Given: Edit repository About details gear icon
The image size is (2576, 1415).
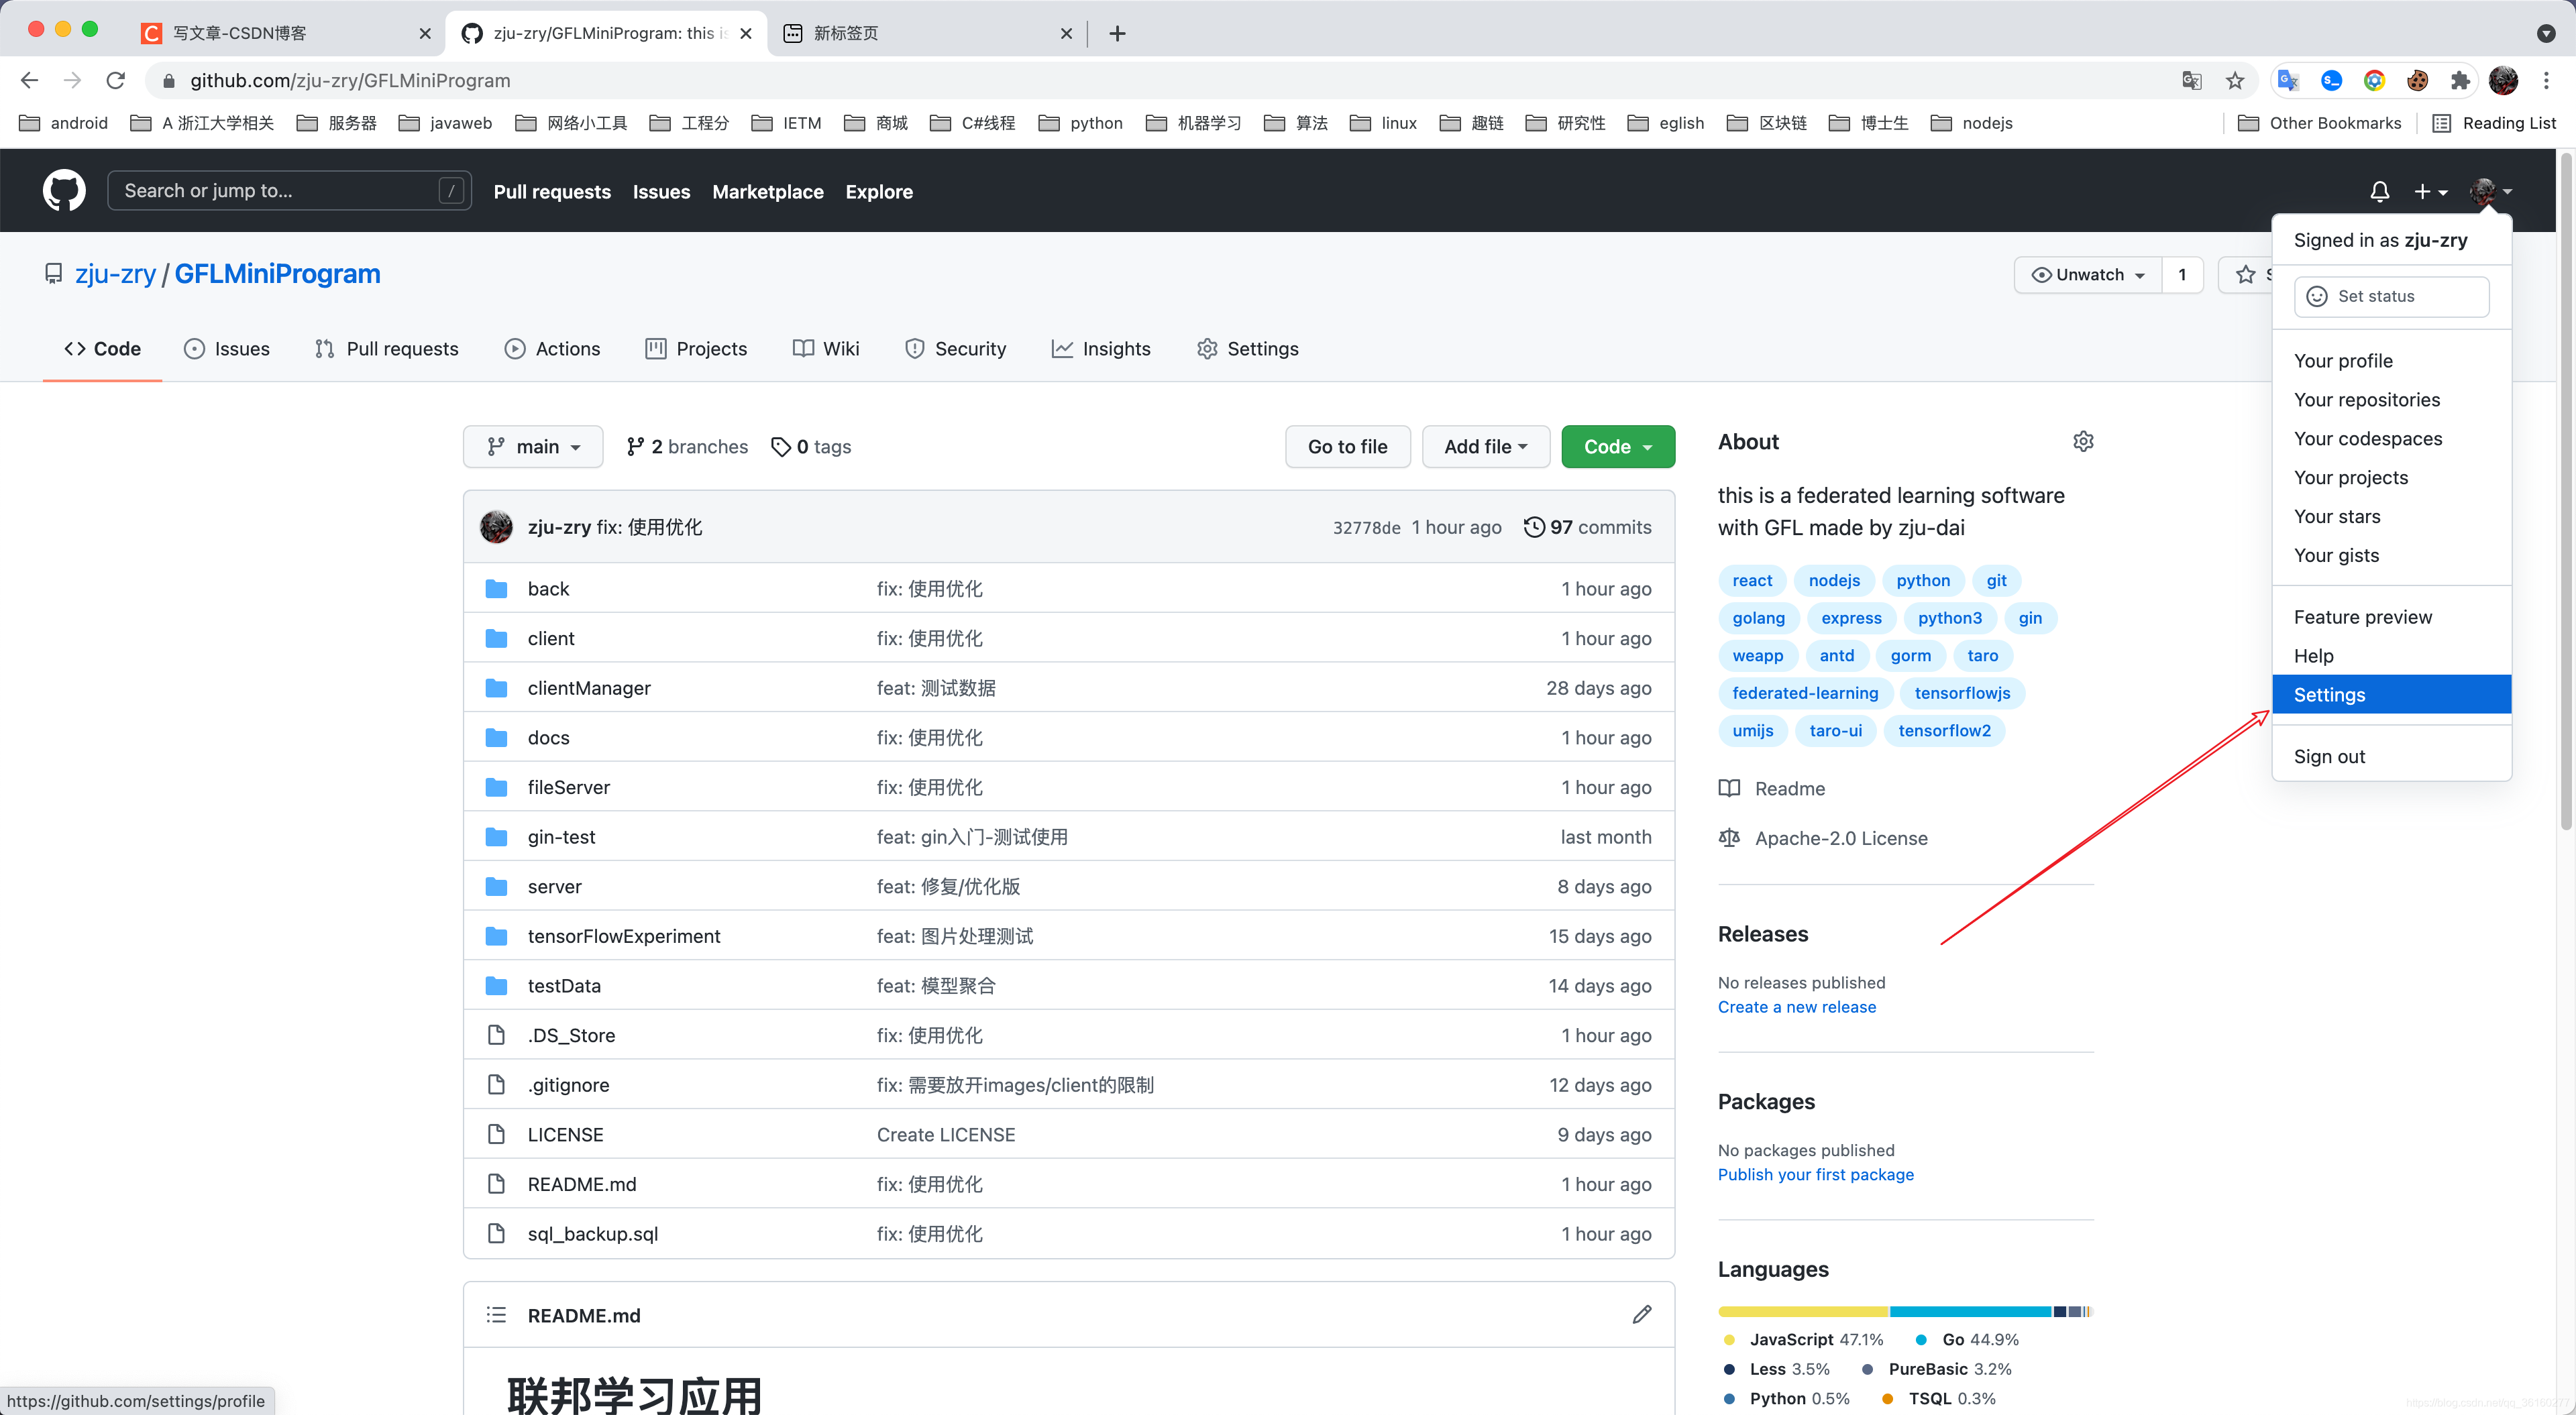Looking at the screenshot, I should click(2083, 441).
